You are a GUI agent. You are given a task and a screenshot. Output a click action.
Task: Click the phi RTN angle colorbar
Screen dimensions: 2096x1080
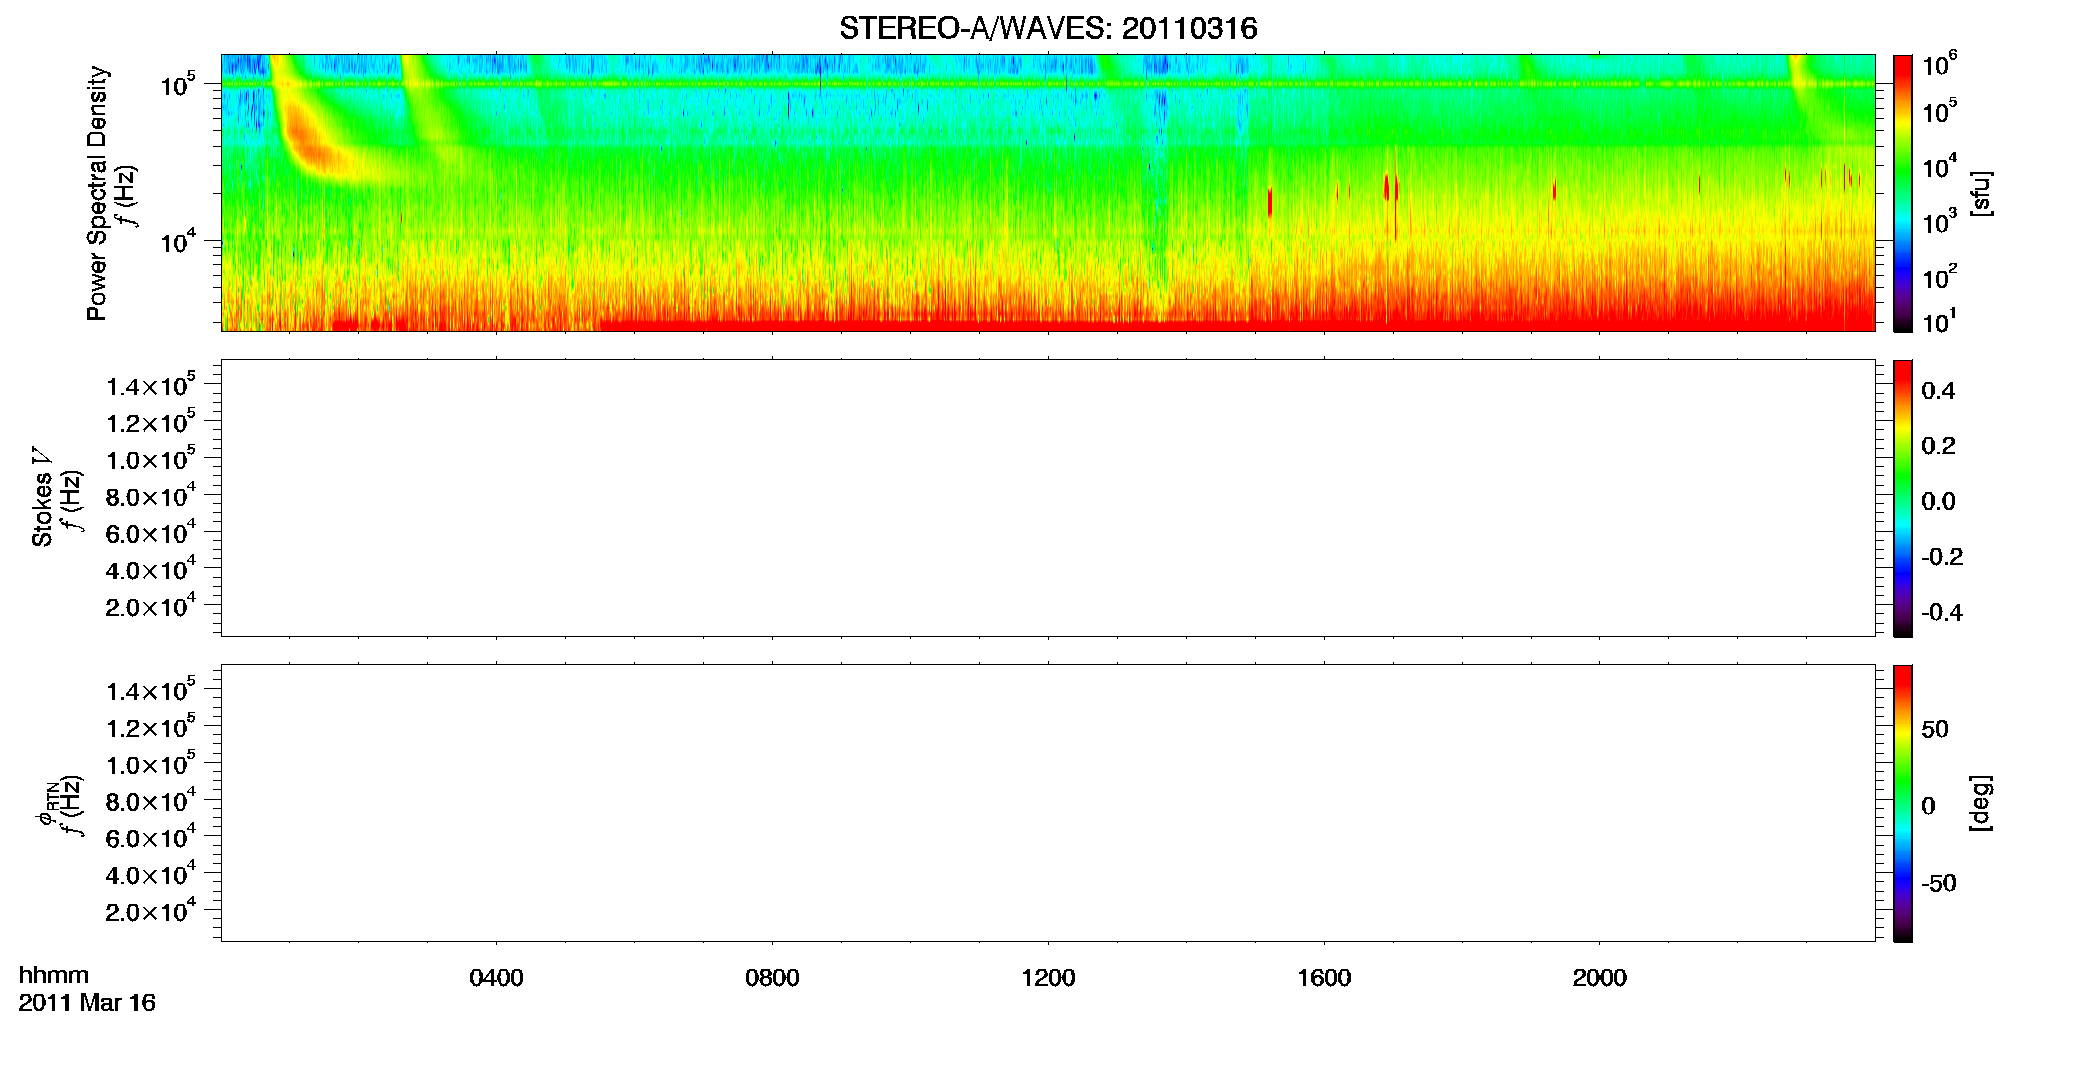pos(1903,803)
